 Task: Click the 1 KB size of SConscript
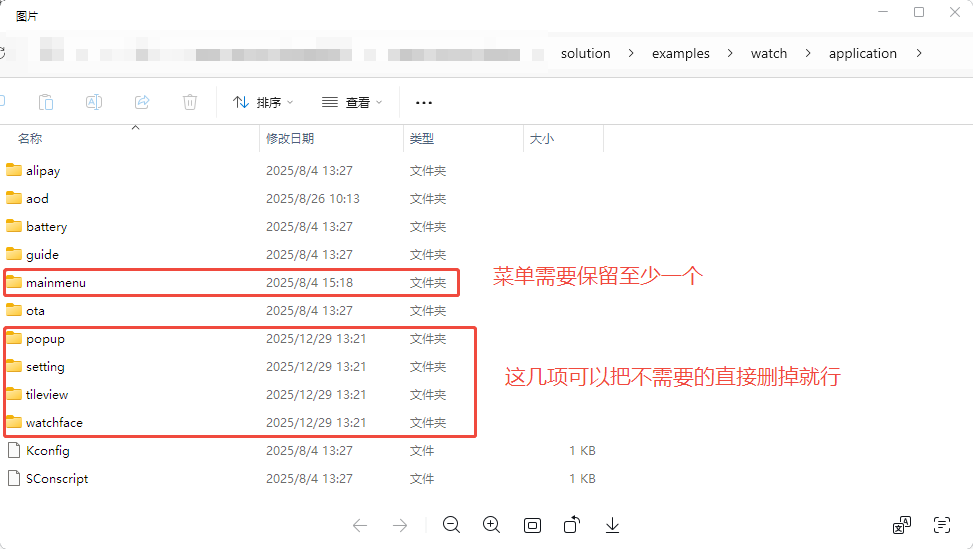[x=582, y=479]
